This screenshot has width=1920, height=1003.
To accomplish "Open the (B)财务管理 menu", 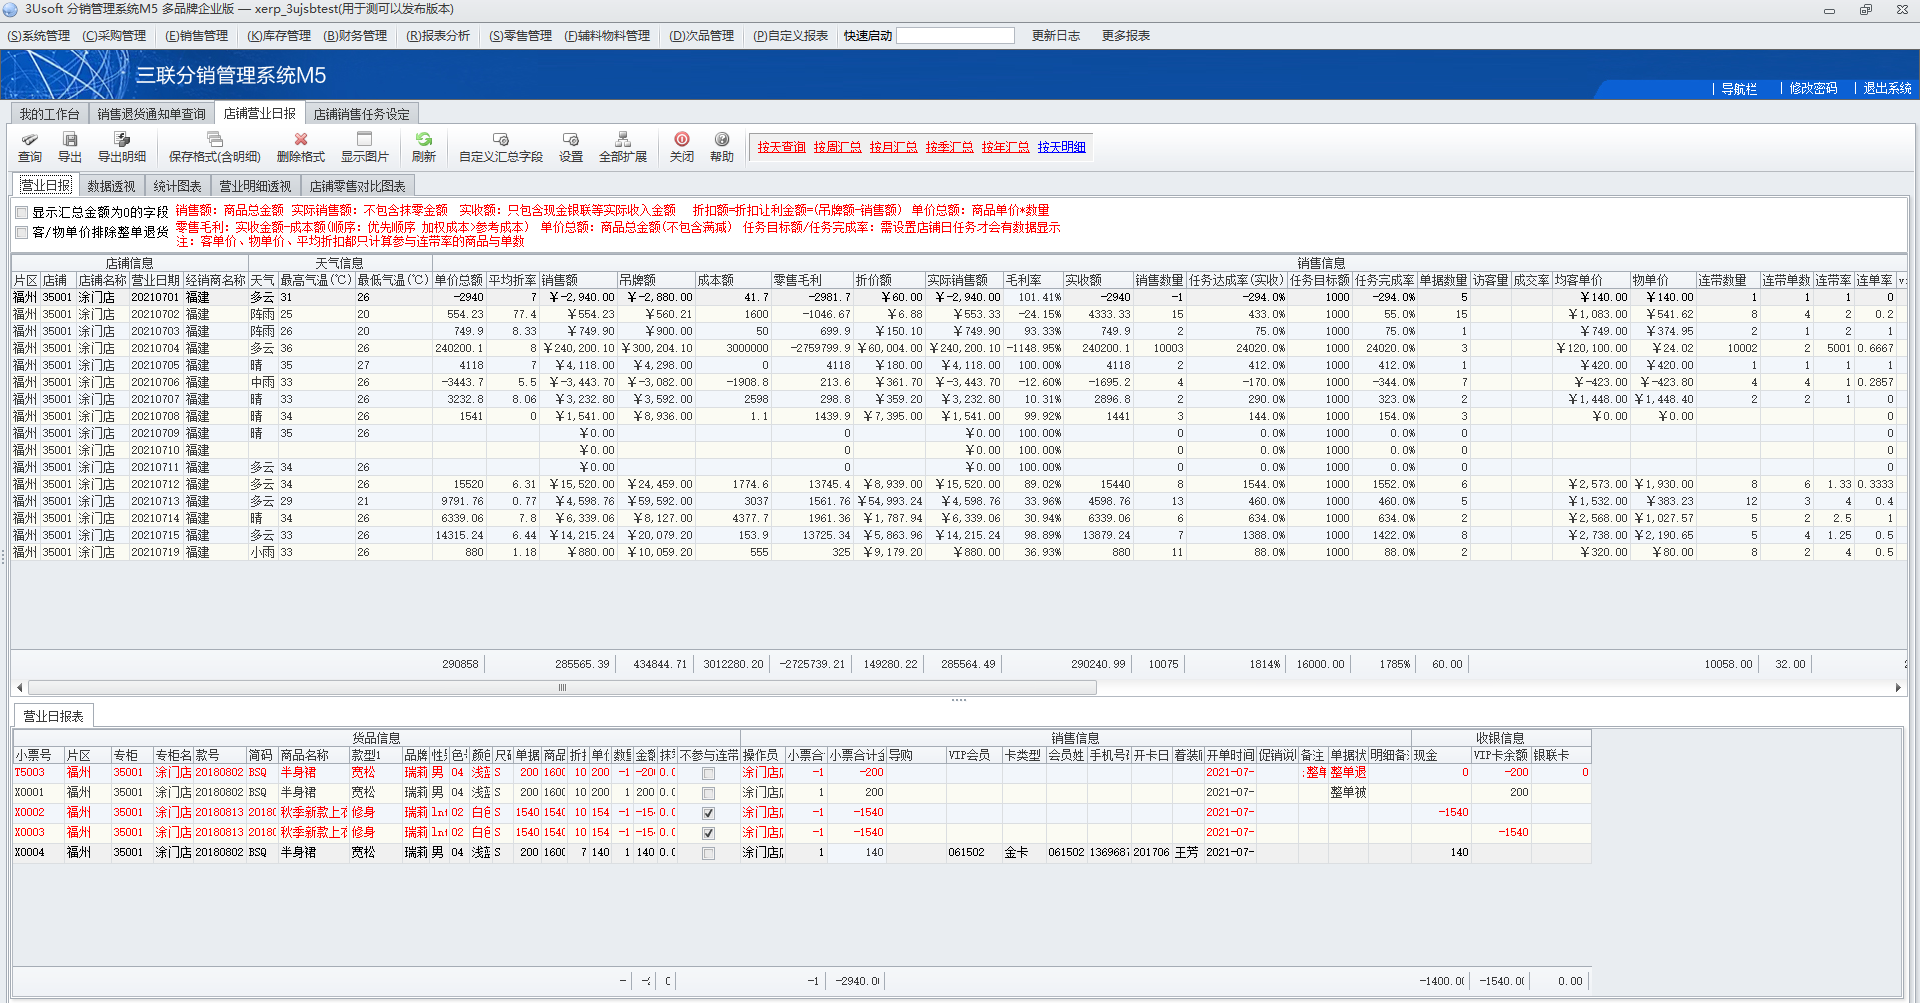I will coord(355,36).
